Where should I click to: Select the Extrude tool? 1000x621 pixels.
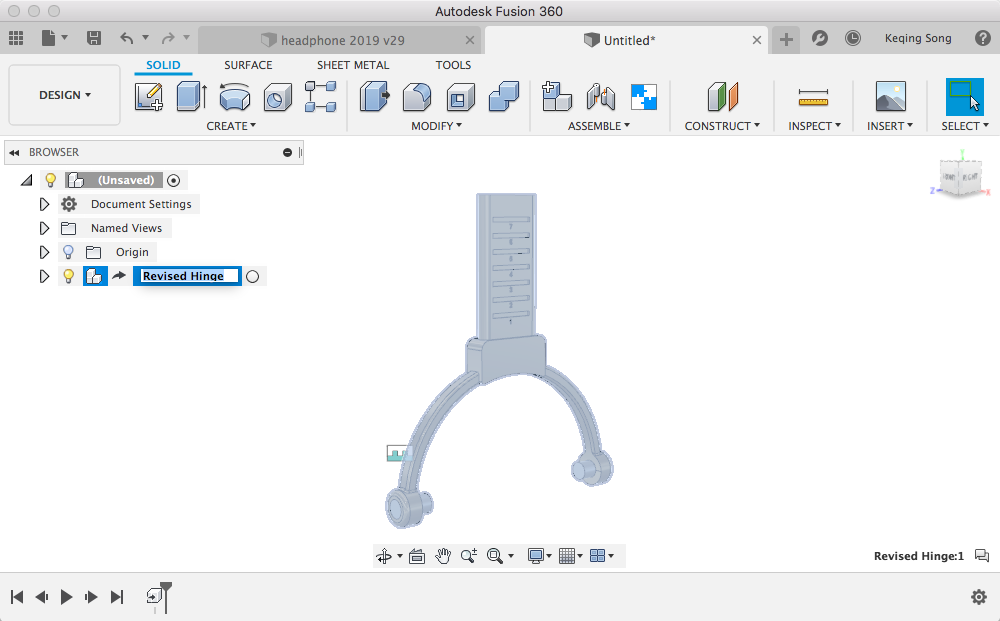click(x=191, y=97)
